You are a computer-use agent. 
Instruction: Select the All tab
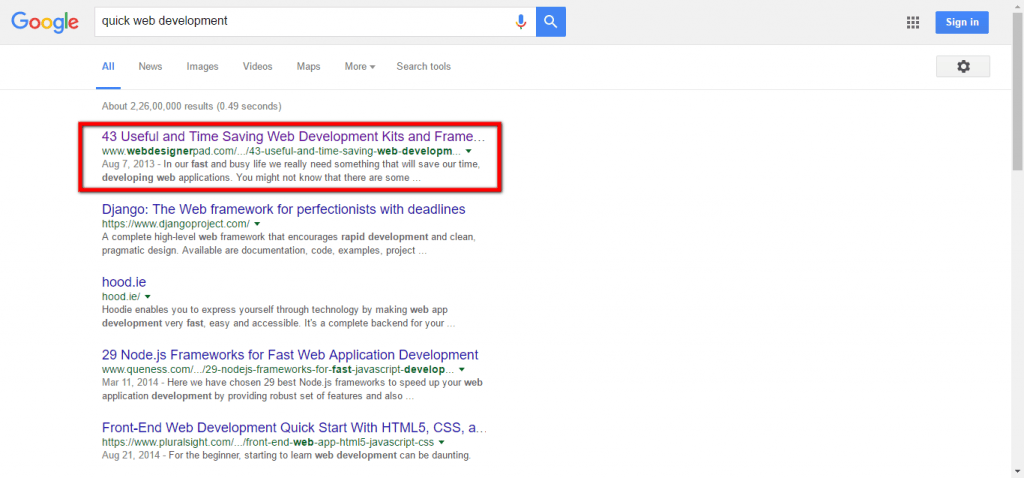click(108, 67)
